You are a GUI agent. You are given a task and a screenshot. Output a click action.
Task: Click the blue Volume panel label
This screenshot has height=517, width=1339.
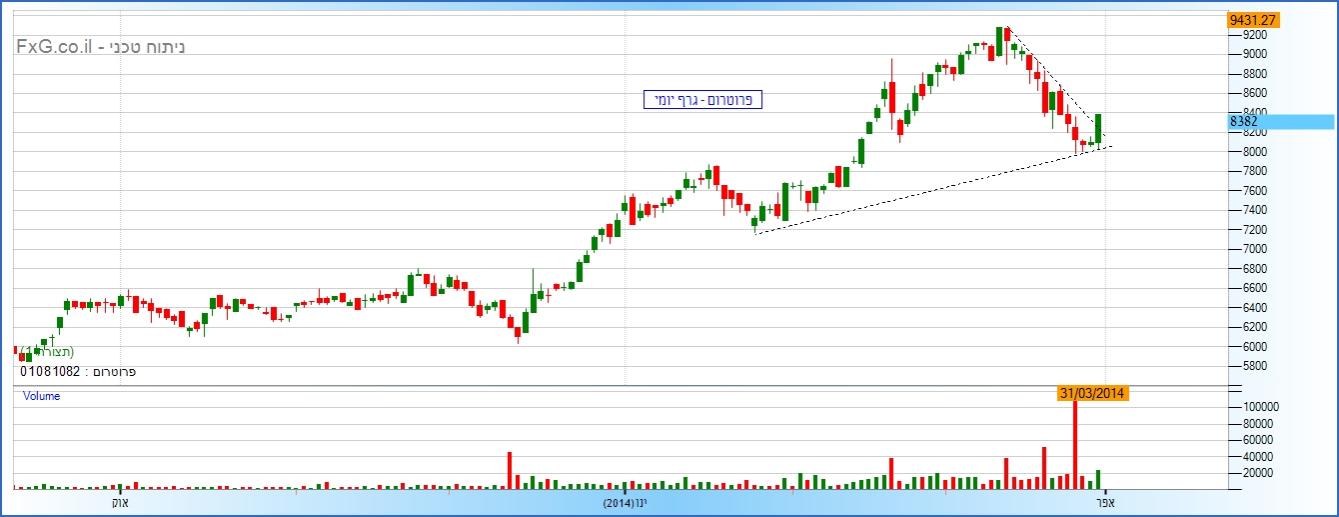coord(42,396)
